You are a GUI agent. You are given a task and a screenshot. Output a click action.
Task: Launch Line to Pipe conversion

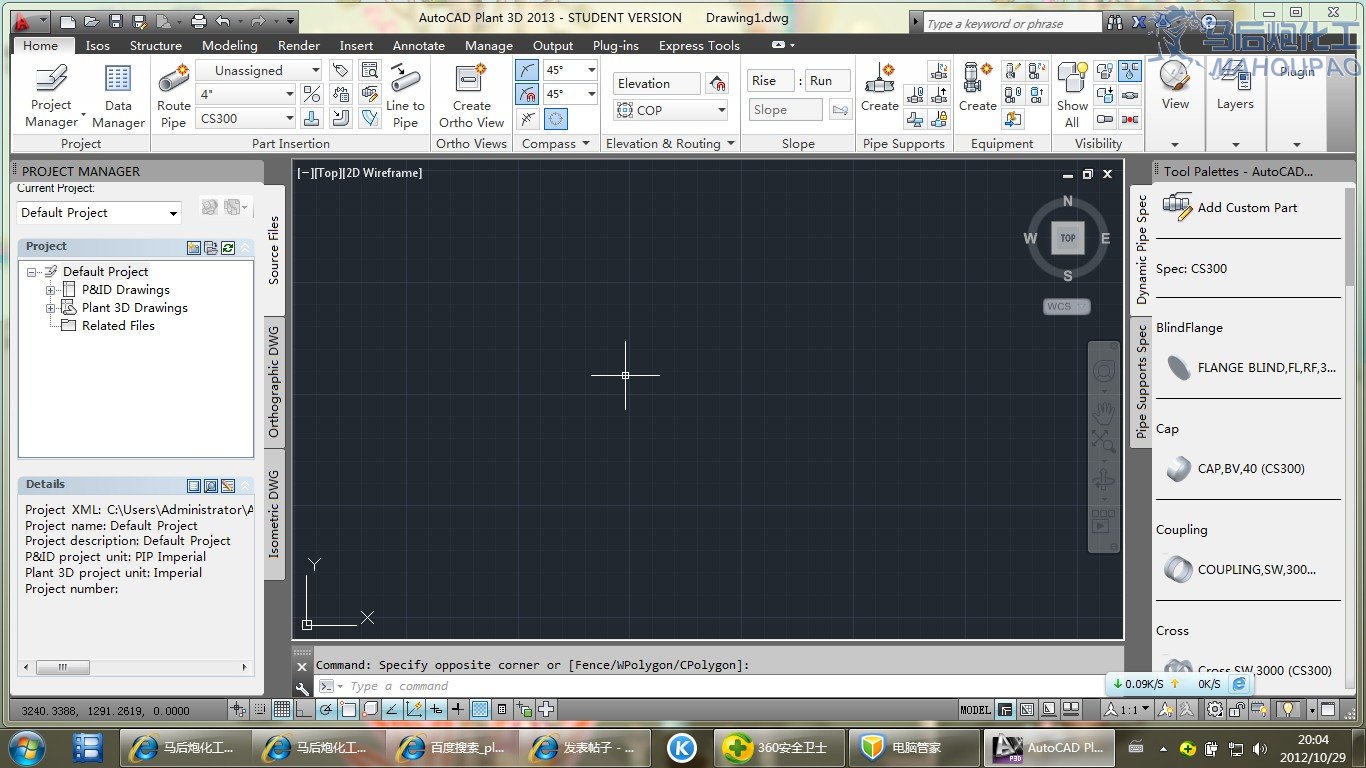point(405,96)
